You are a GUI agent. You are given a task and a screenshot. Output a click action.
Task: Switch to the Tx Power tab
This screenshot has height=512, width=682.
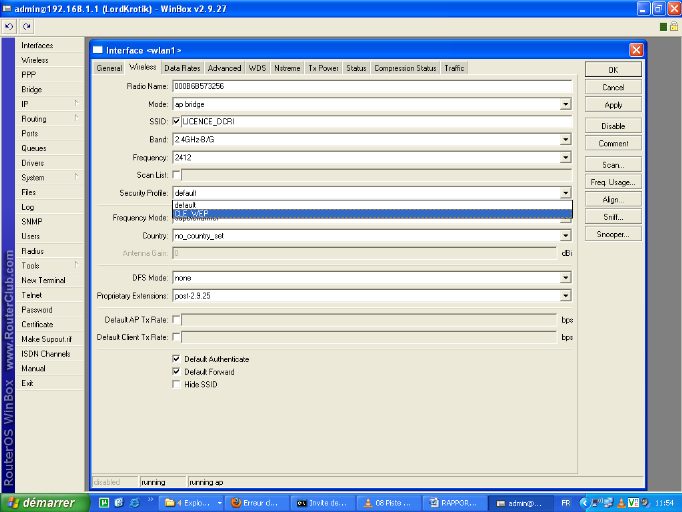[x=323, y=68]
